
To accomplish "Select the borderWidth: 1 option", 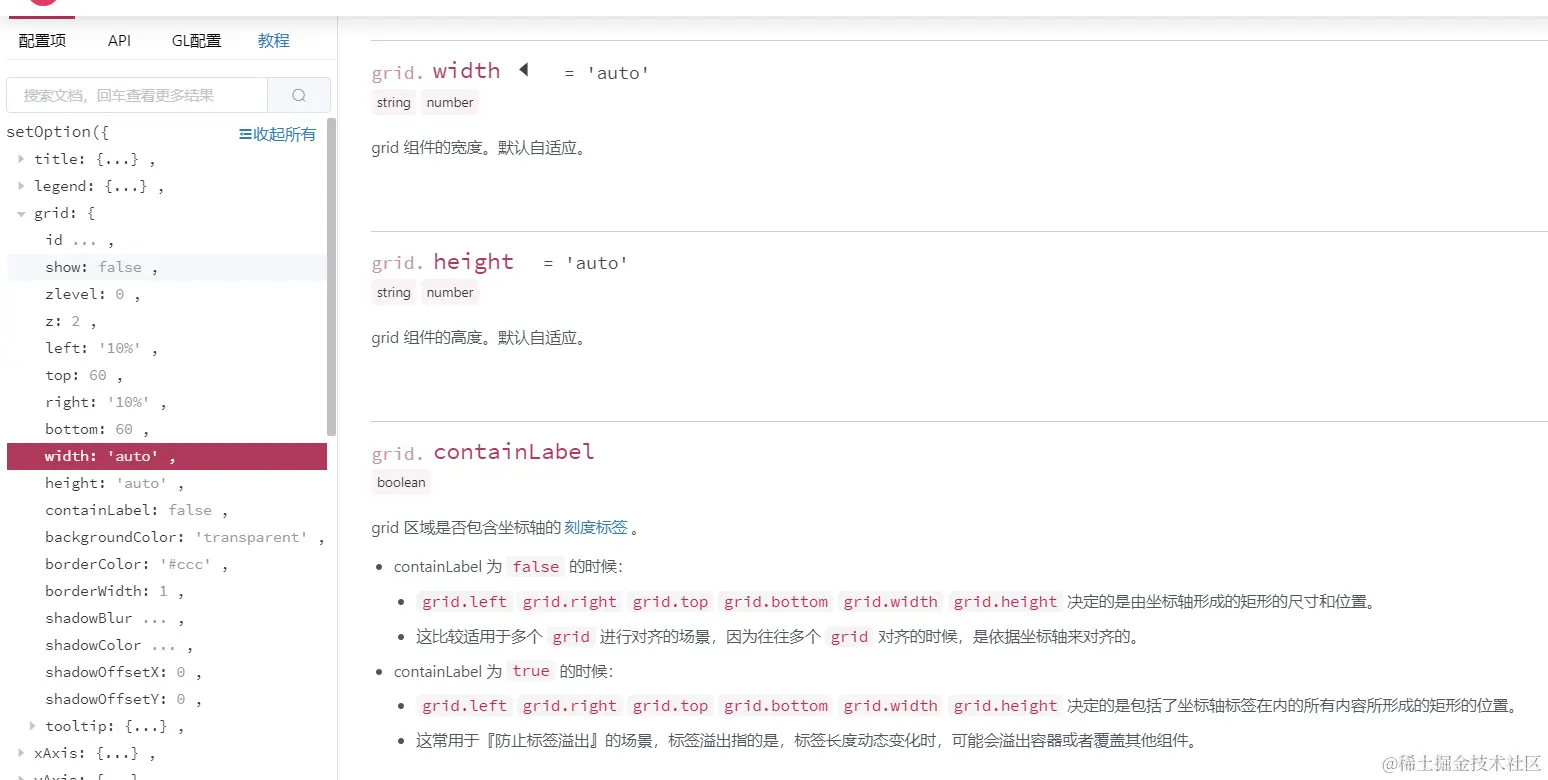I will [x=167, y=591].
